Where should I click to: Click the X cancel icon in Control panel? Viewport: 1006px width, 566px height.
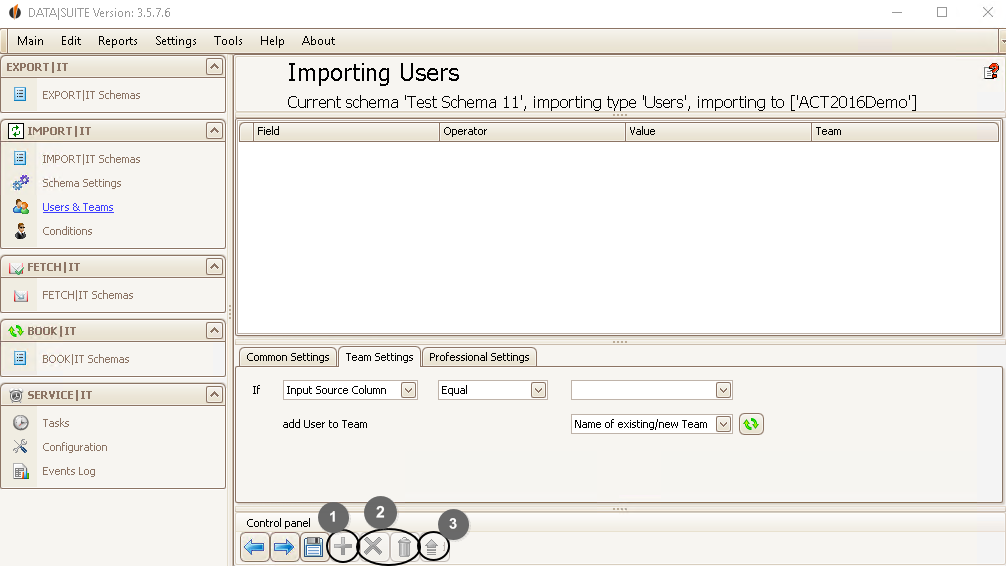373,547
